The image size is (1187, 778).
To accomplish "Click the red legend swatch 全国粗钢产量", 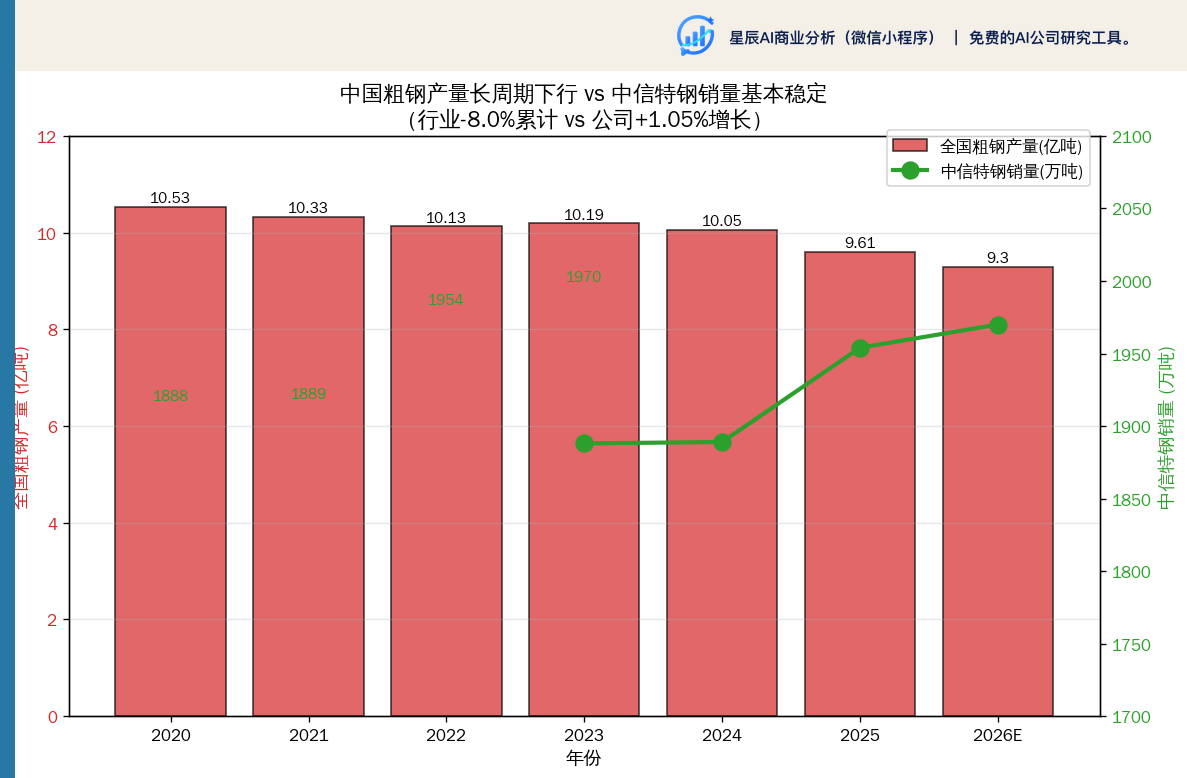I will 910,145.
